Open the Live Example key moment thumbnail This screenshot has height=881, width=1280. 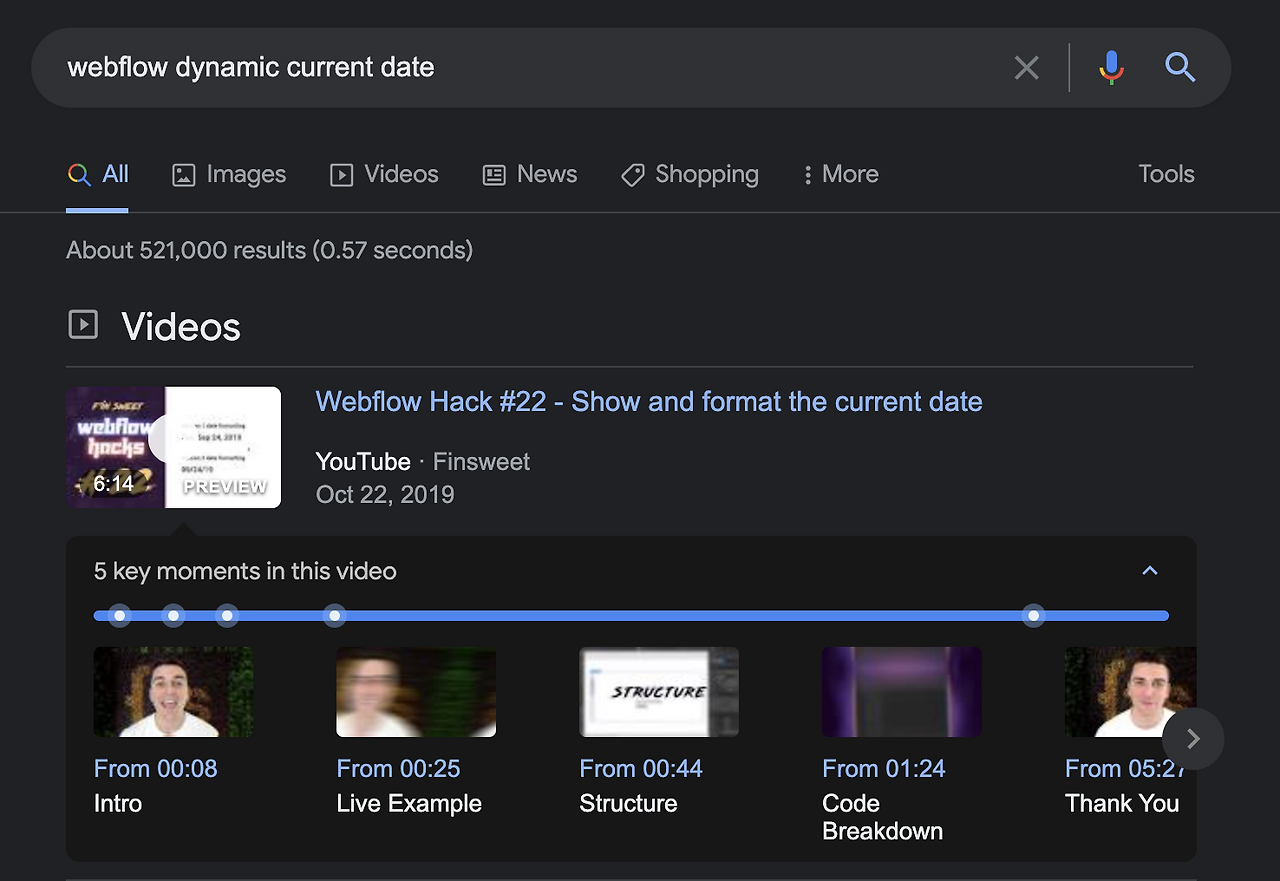[416, 692]
